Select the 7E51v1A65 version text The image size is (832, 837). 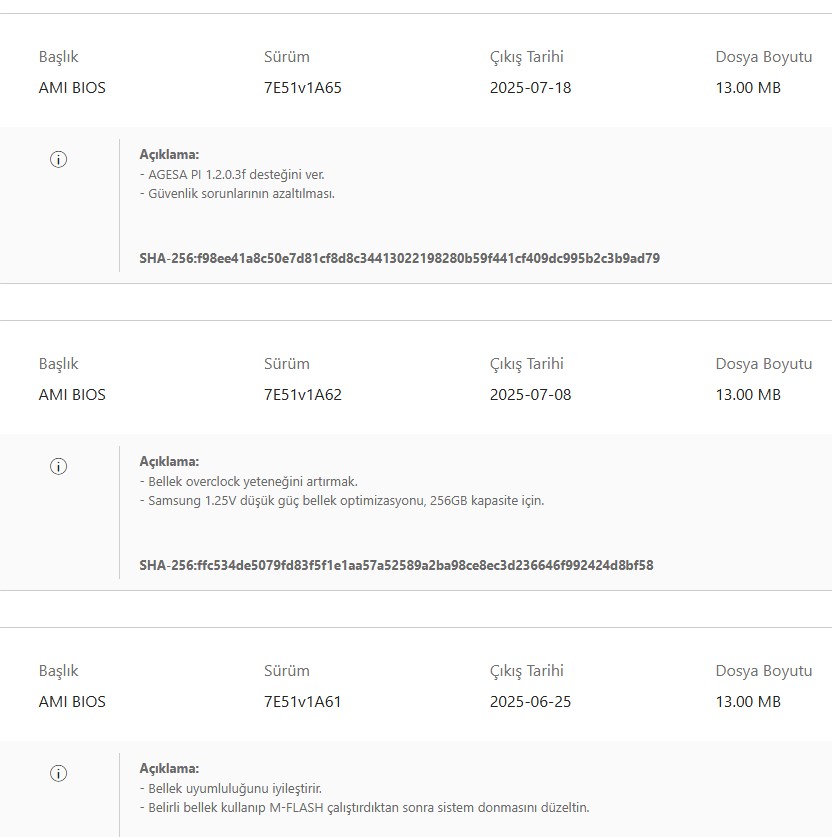(302, 88)
